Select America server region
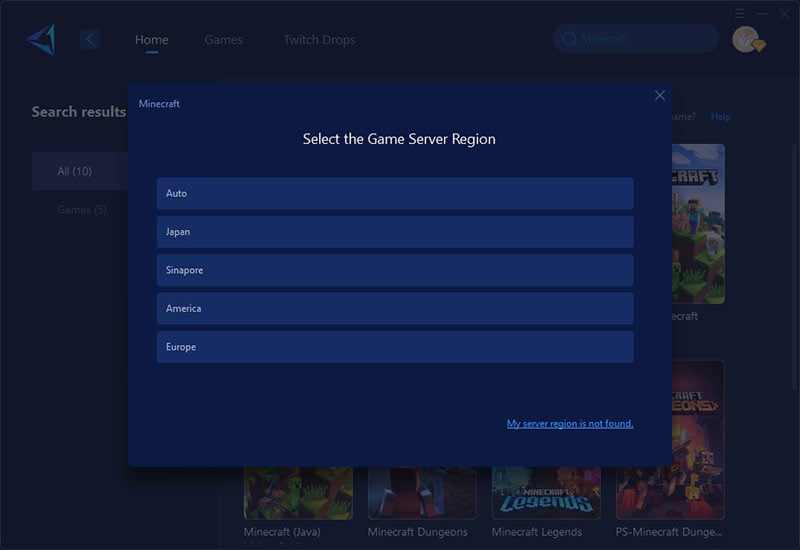Viewport: 800px width, 550px height. [x=395, y=308]
